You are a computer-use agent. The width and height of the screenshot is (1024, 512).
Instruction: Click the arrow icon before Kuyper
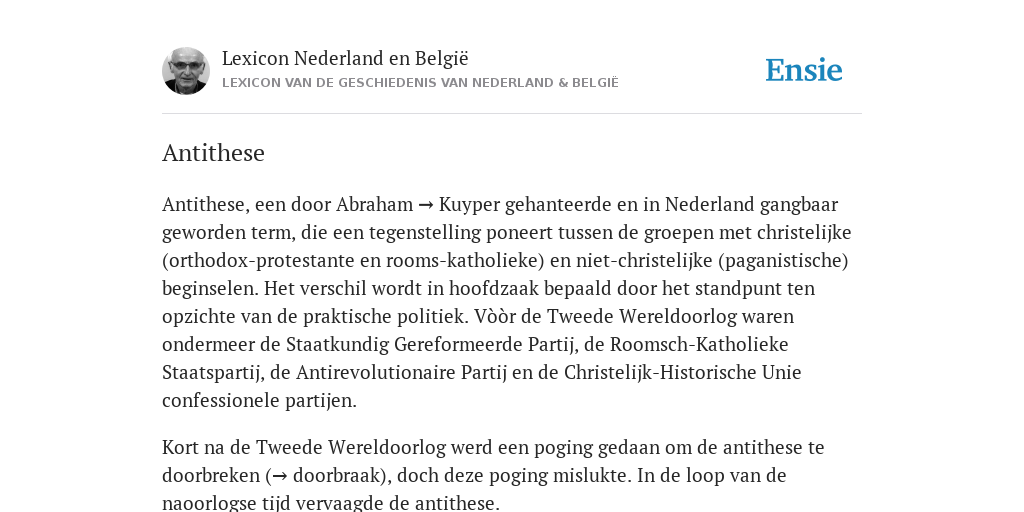(x=426, y=205)
